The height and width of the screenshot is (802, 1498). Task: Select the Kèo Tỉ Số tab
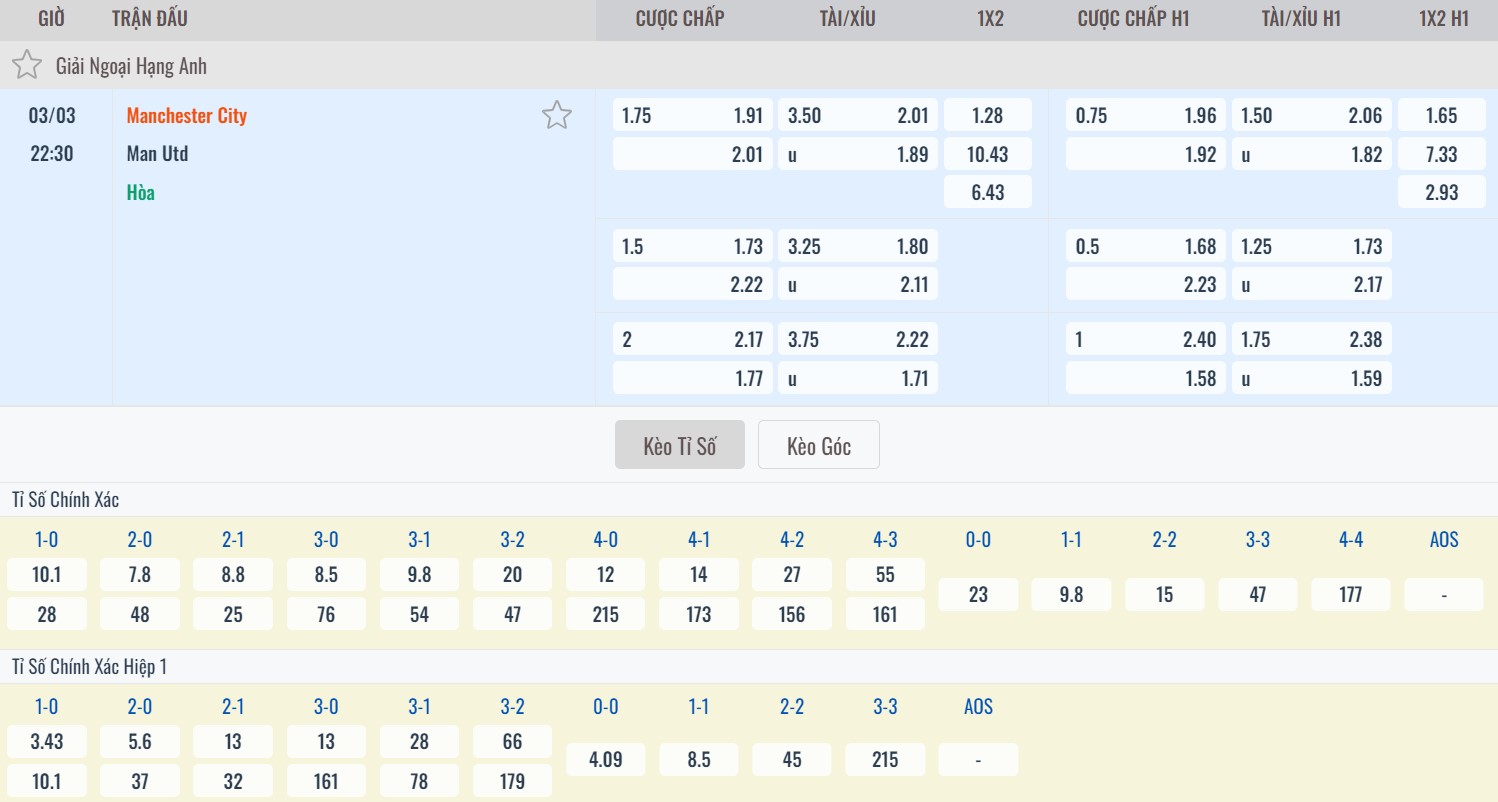679,446
